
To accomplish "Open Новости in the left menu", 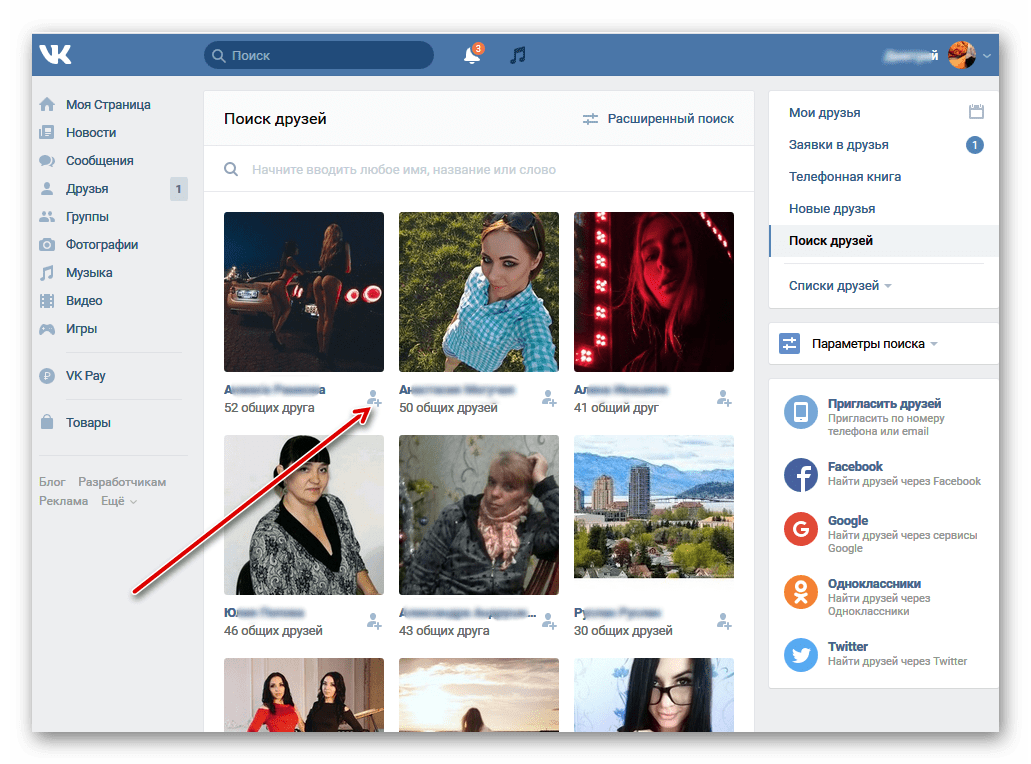I will pyautogui.click(x=91, y=132).
